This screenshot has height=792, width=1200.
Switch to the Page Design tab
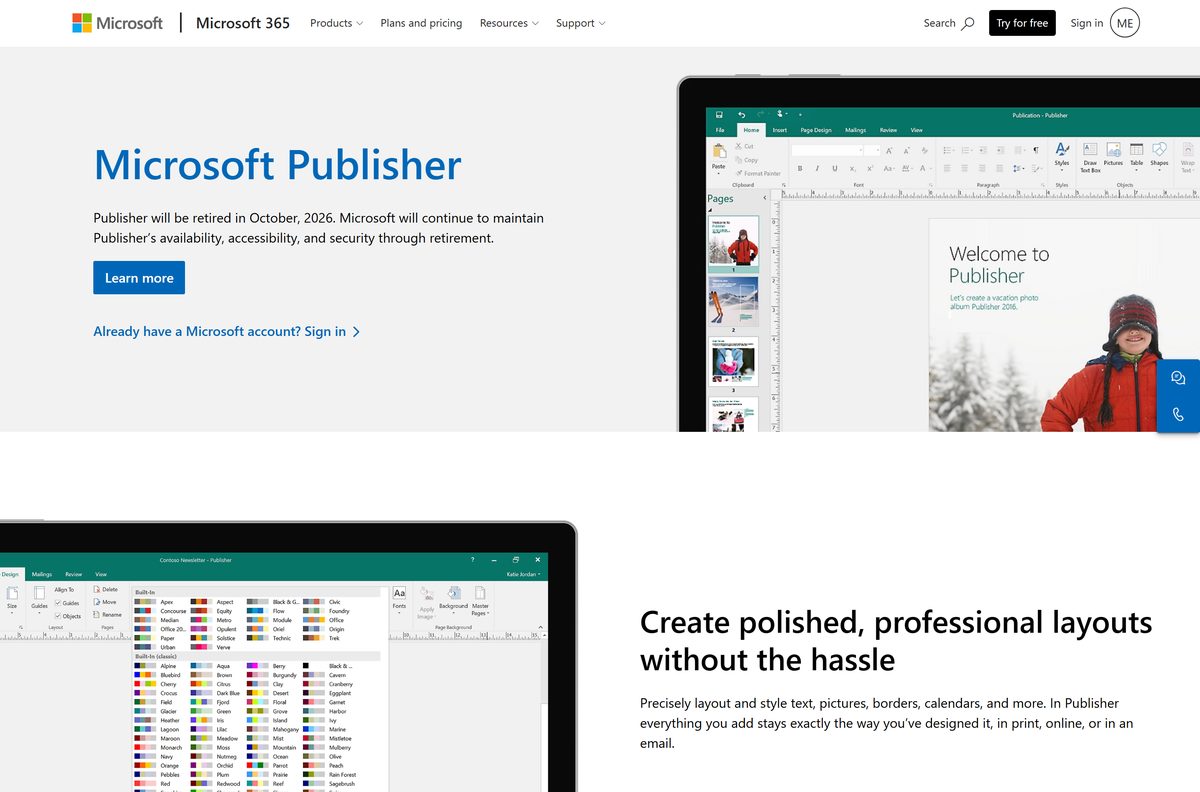click(816, 130)
